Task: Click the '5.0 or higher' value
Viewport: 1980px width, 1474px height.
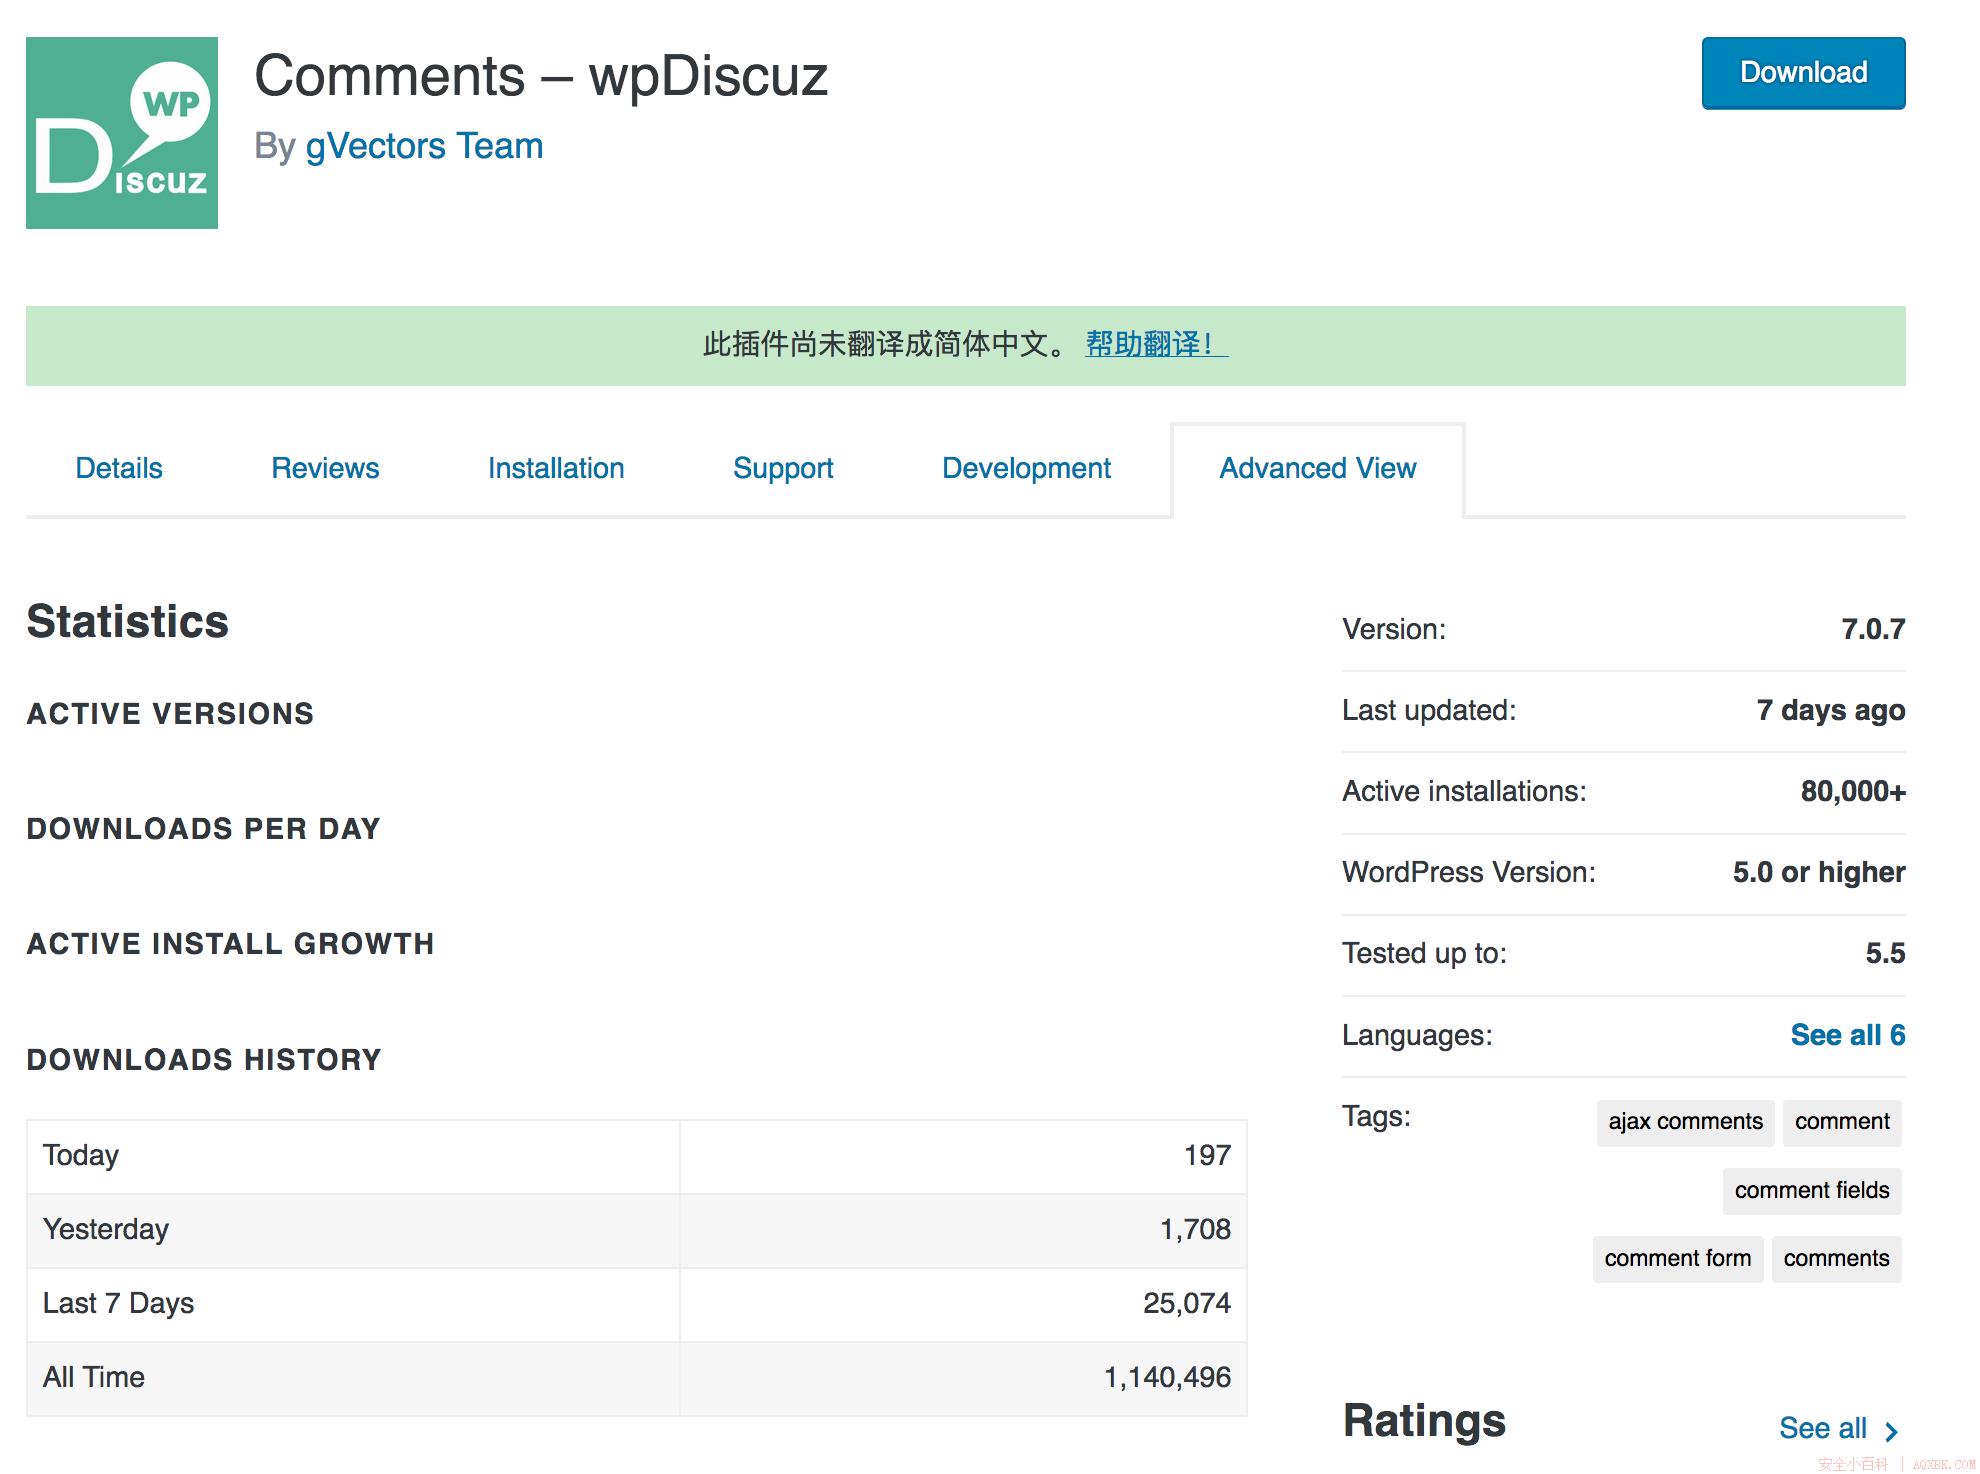Action: click(x=1819, y=873)
